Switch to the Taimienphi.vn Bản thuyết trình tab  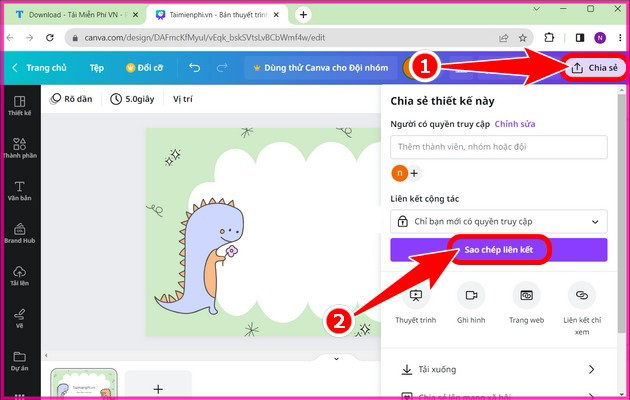tap(217, 15)
